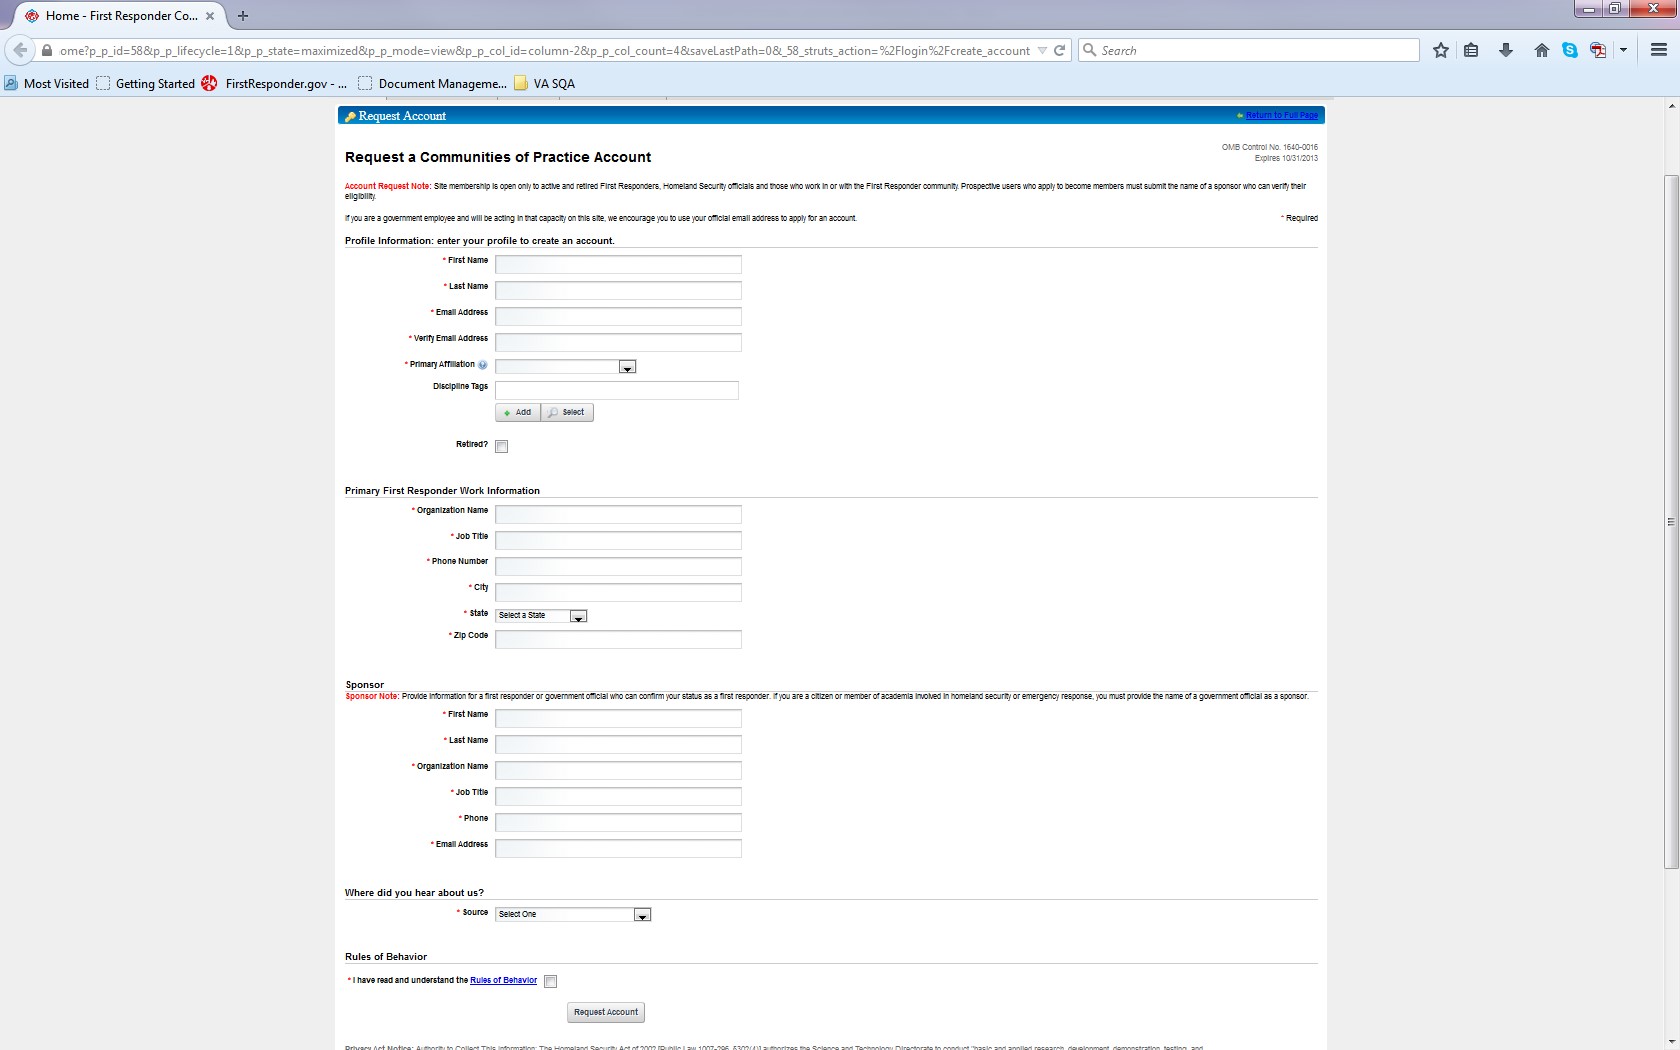Click the Skype toolbar icon
Viewport: 1680px width, 1050px height.
[x=1570, y=50]
